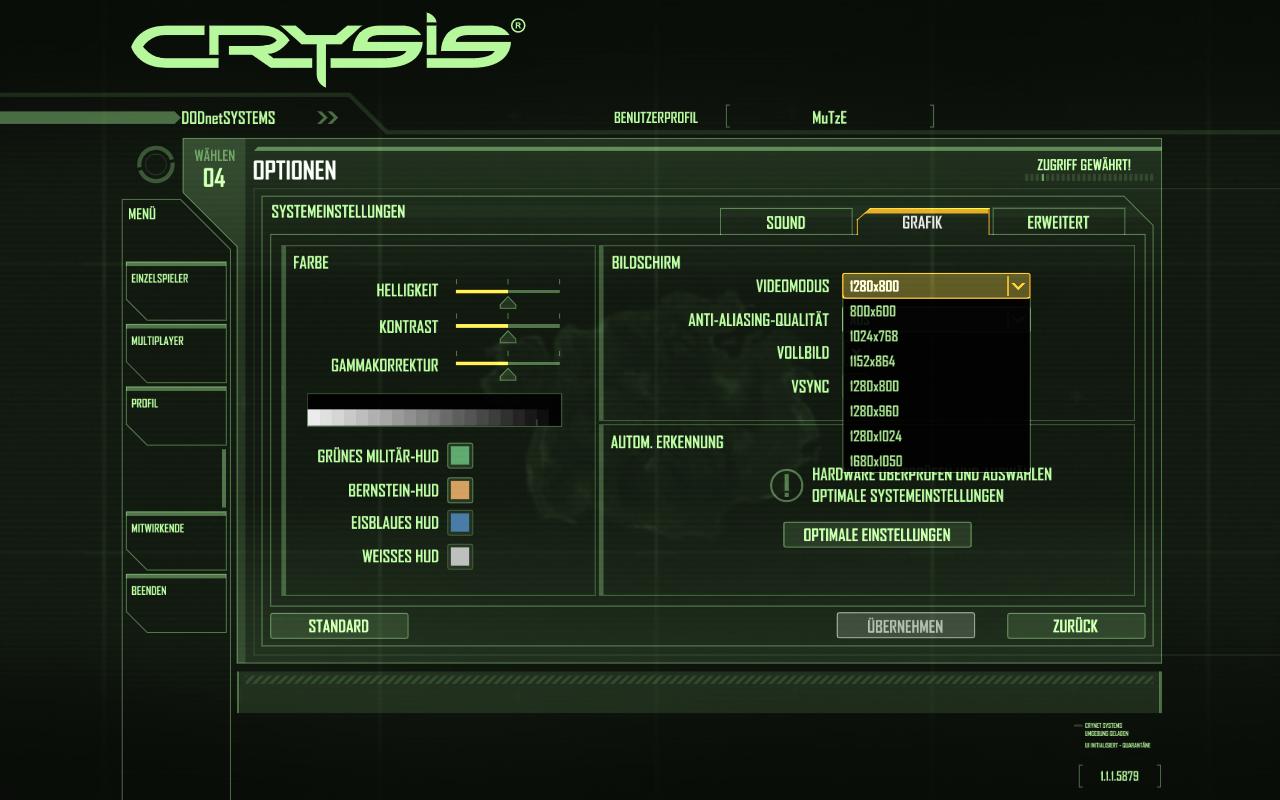
Task: Click the Systemeinstellungen heading
Action: [338, 212]
